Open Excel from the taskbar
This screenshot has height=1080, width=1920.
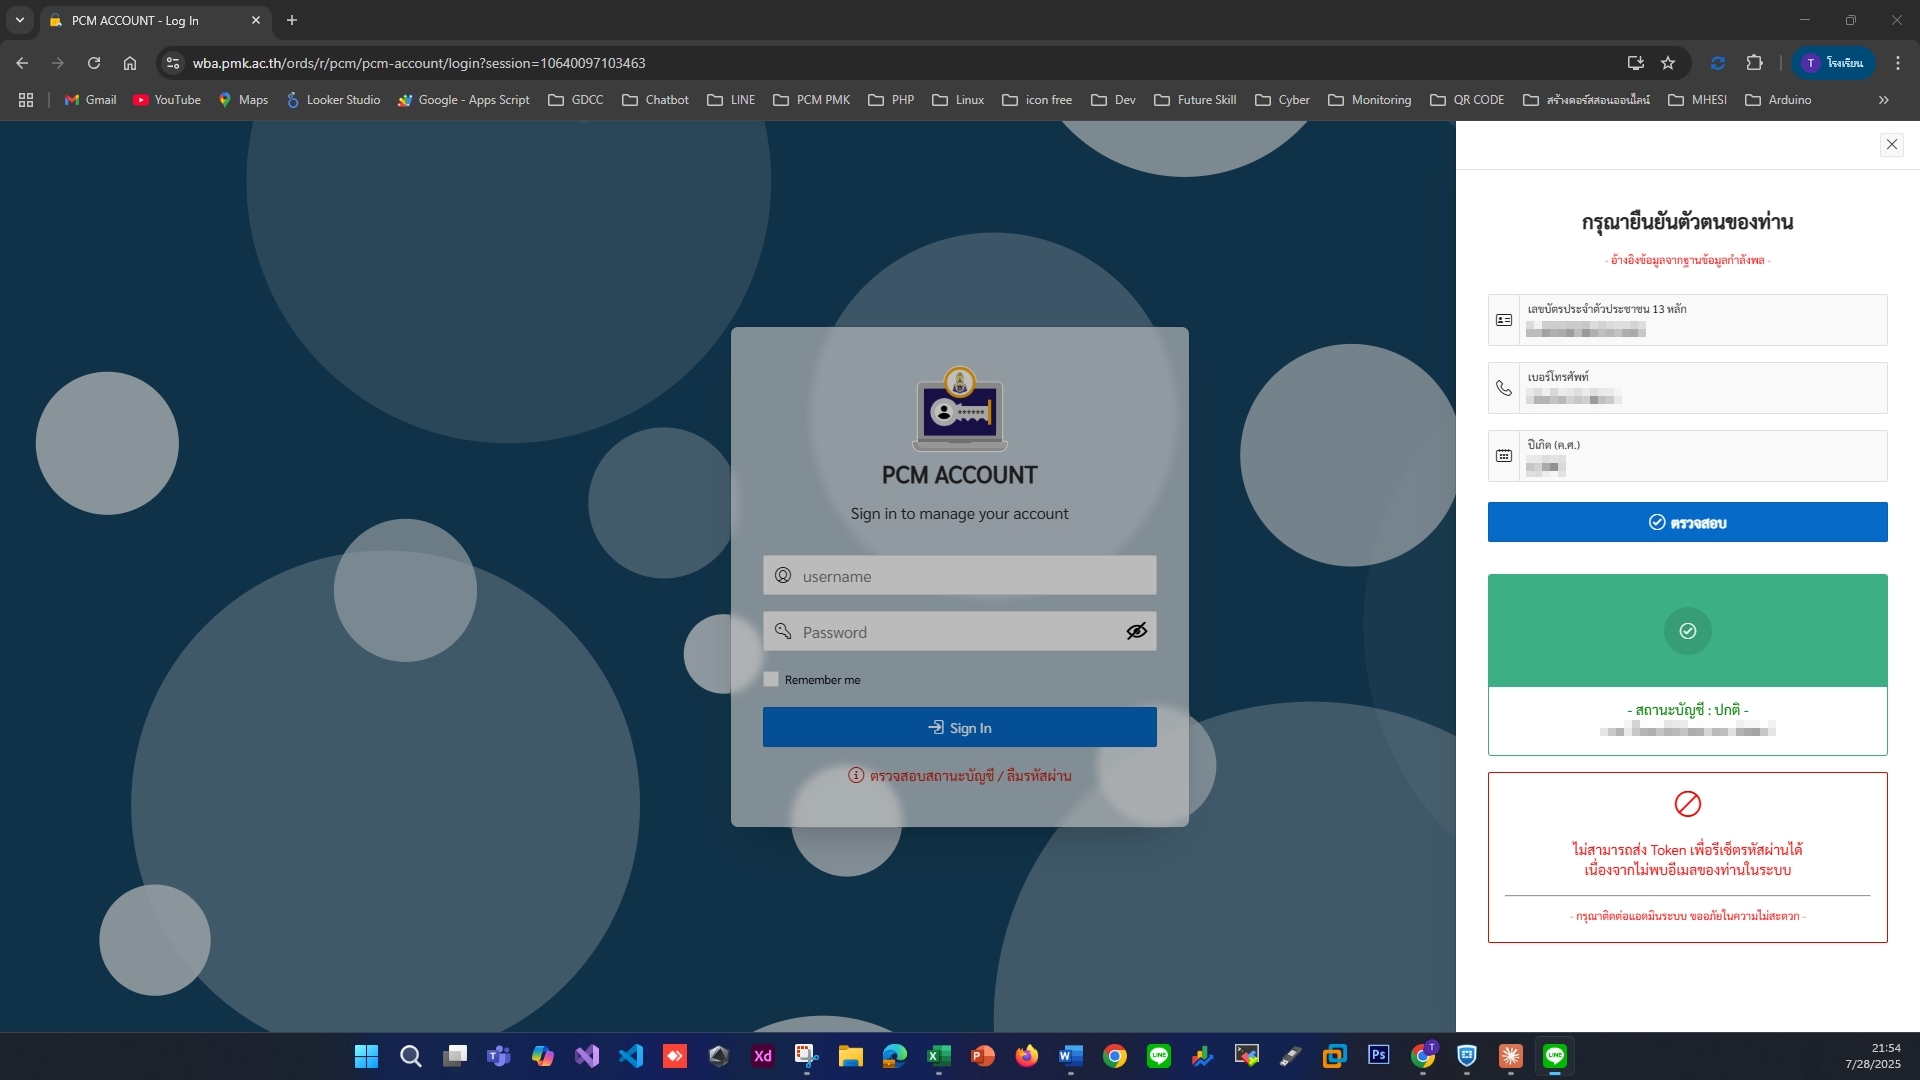(x=938, y=1056)
